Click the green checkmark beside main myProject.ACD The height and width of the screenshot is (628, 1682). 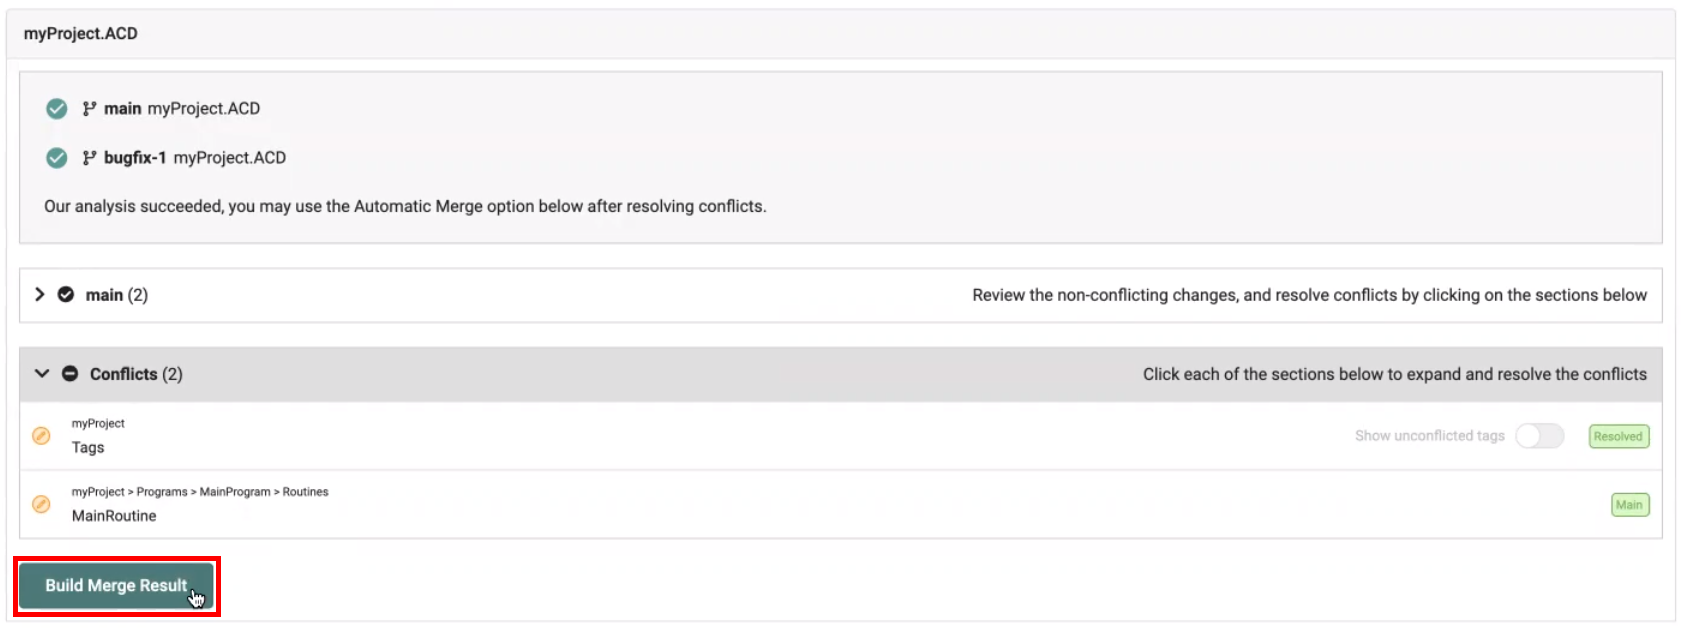[x=57, y=108]
